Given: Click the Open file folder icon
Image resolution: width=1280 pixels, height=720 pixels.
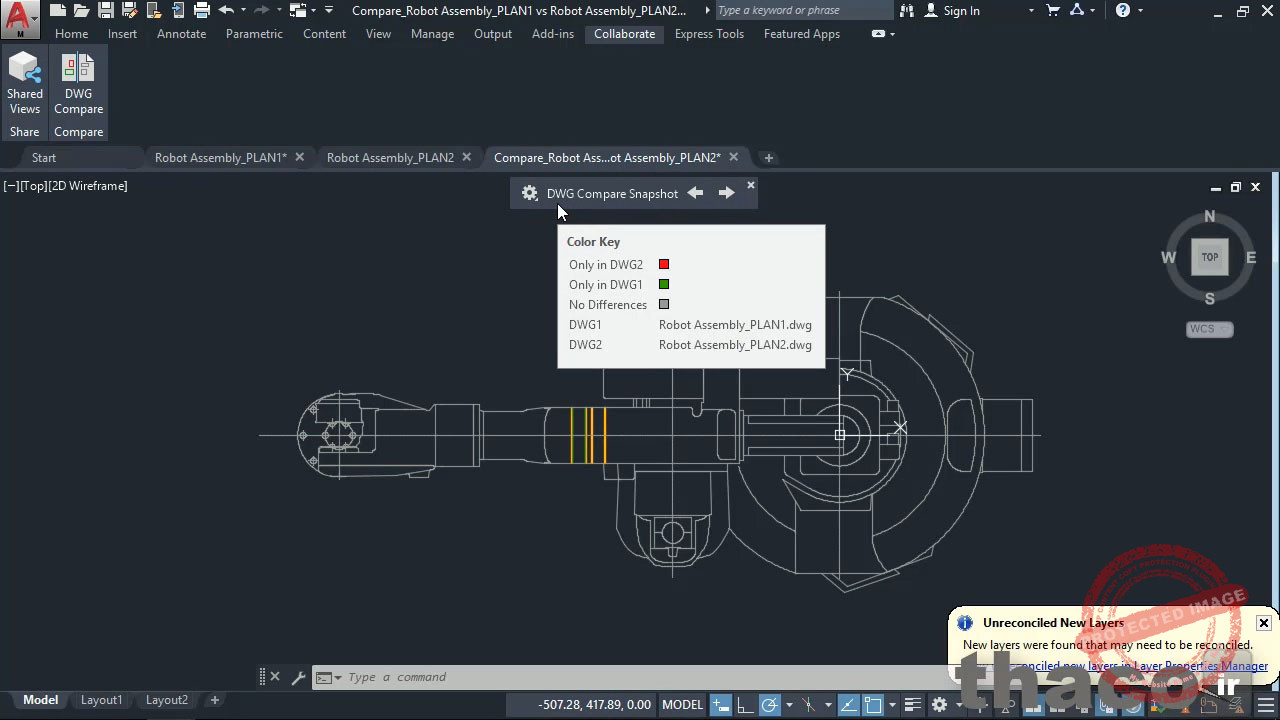Looking at the screenshot, I should pyautogui.click(x=82, y=11).
